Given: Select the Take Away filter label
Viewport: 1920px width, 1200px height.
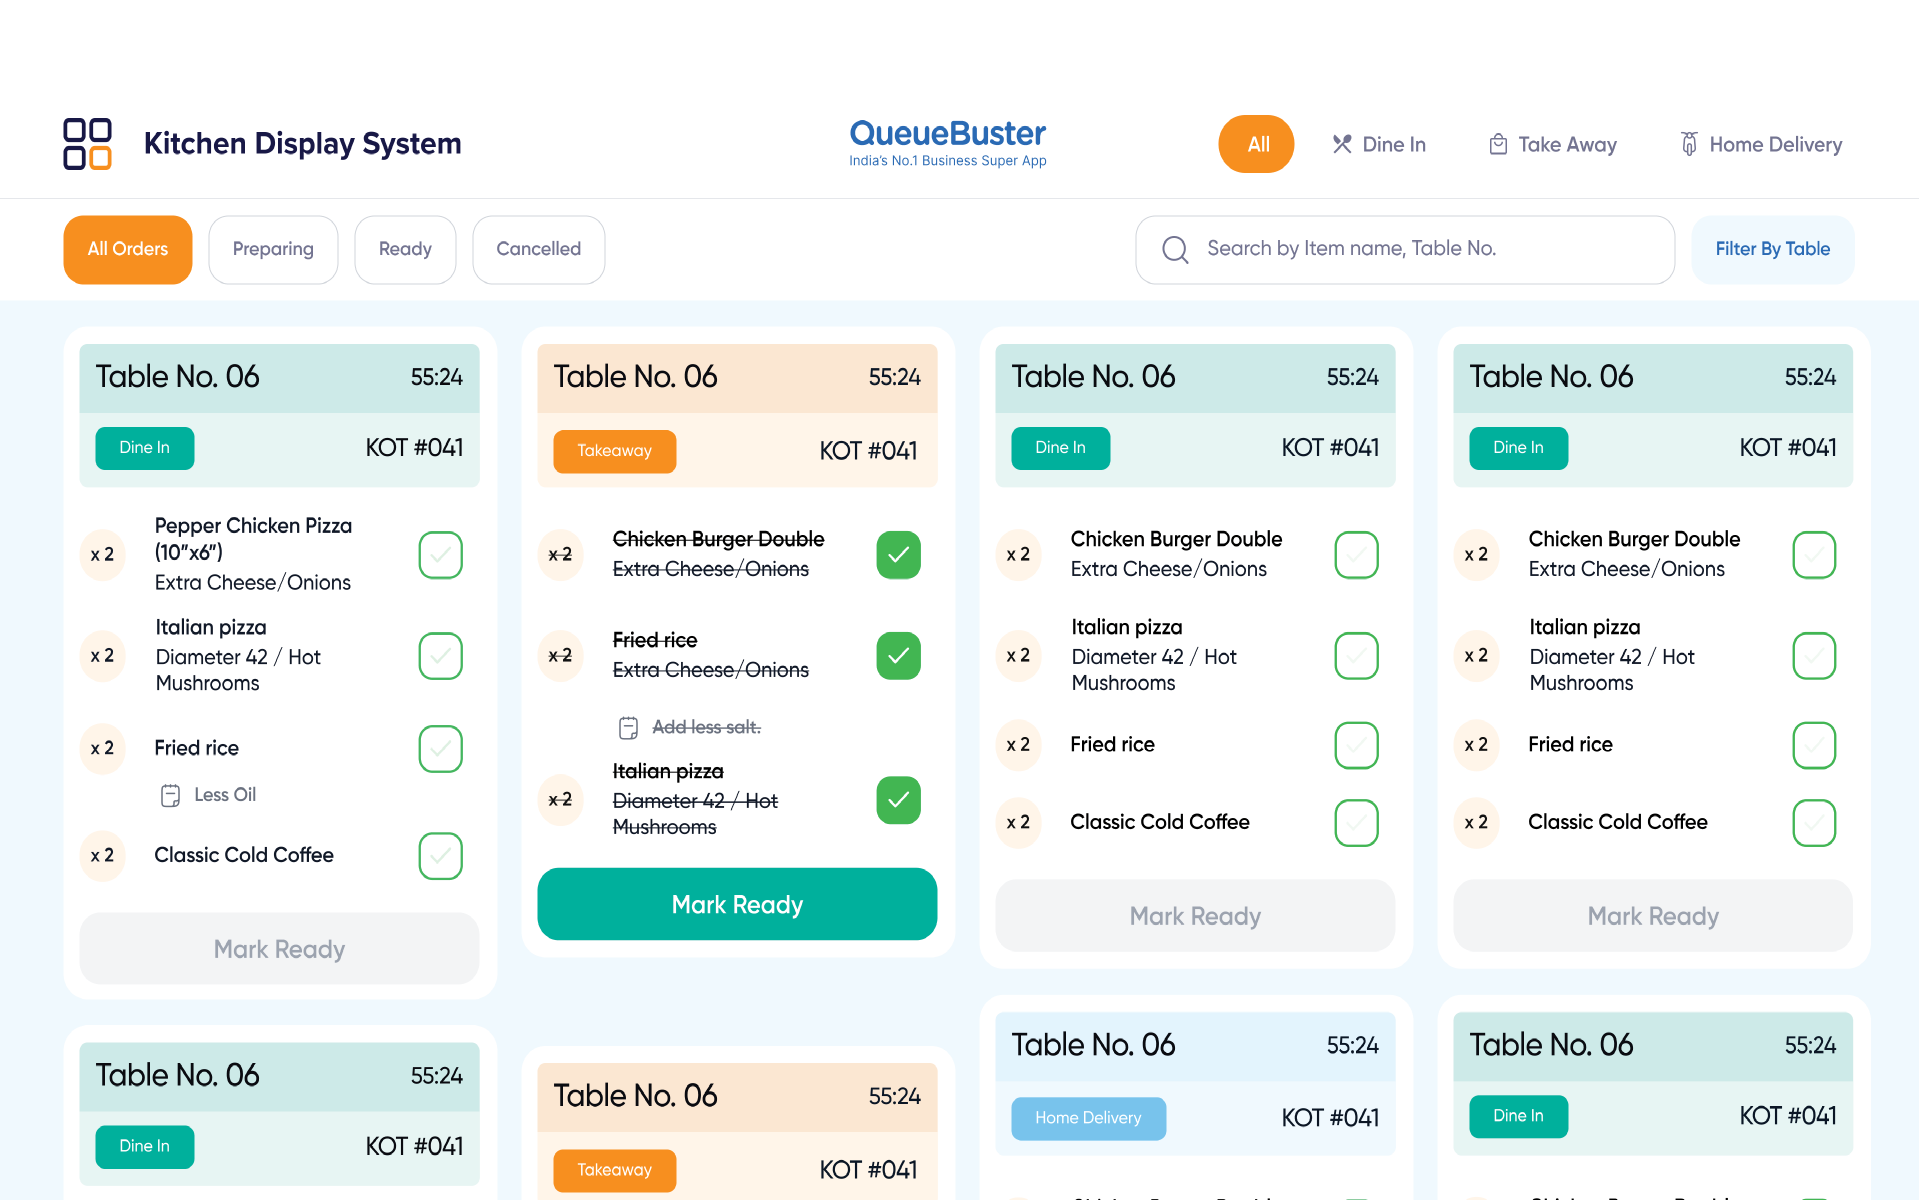Looking at the screenshot, I should click(1567, 145).
